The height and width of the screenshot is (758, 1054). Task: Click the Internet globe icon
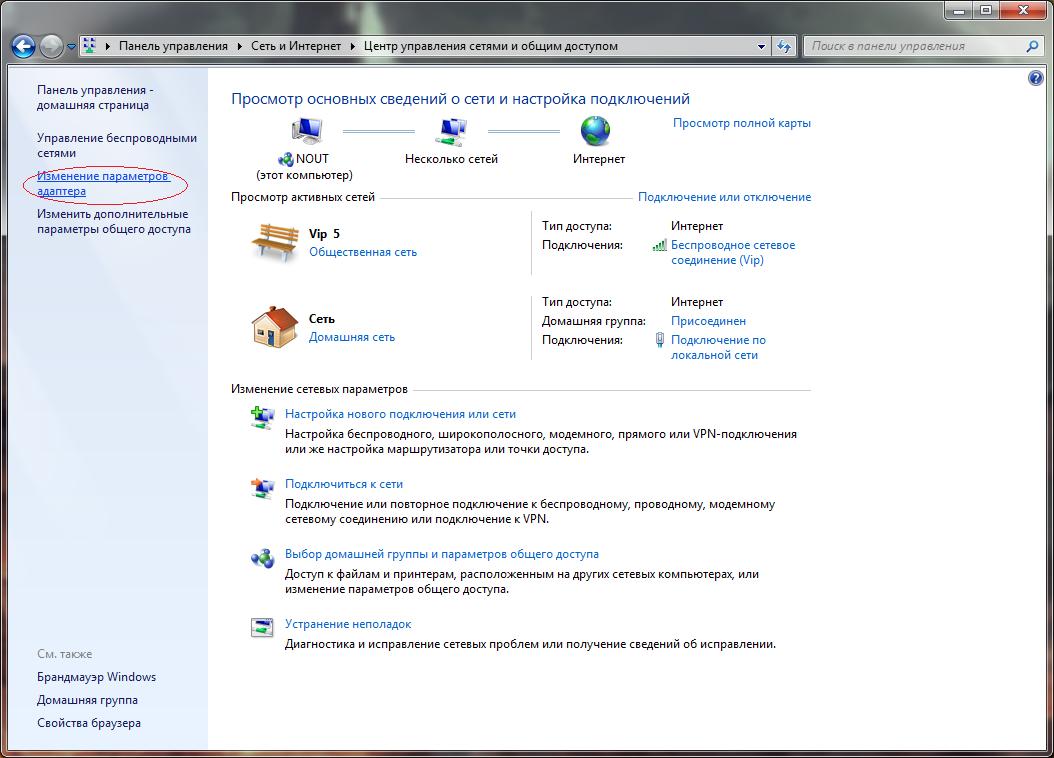[x=595, y=131]
